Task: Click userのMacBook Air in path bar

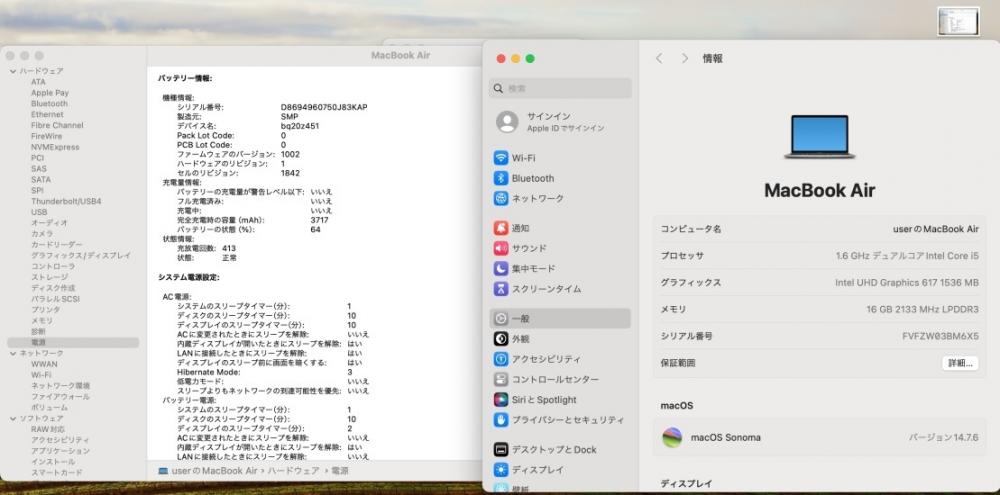Action: 214,471
